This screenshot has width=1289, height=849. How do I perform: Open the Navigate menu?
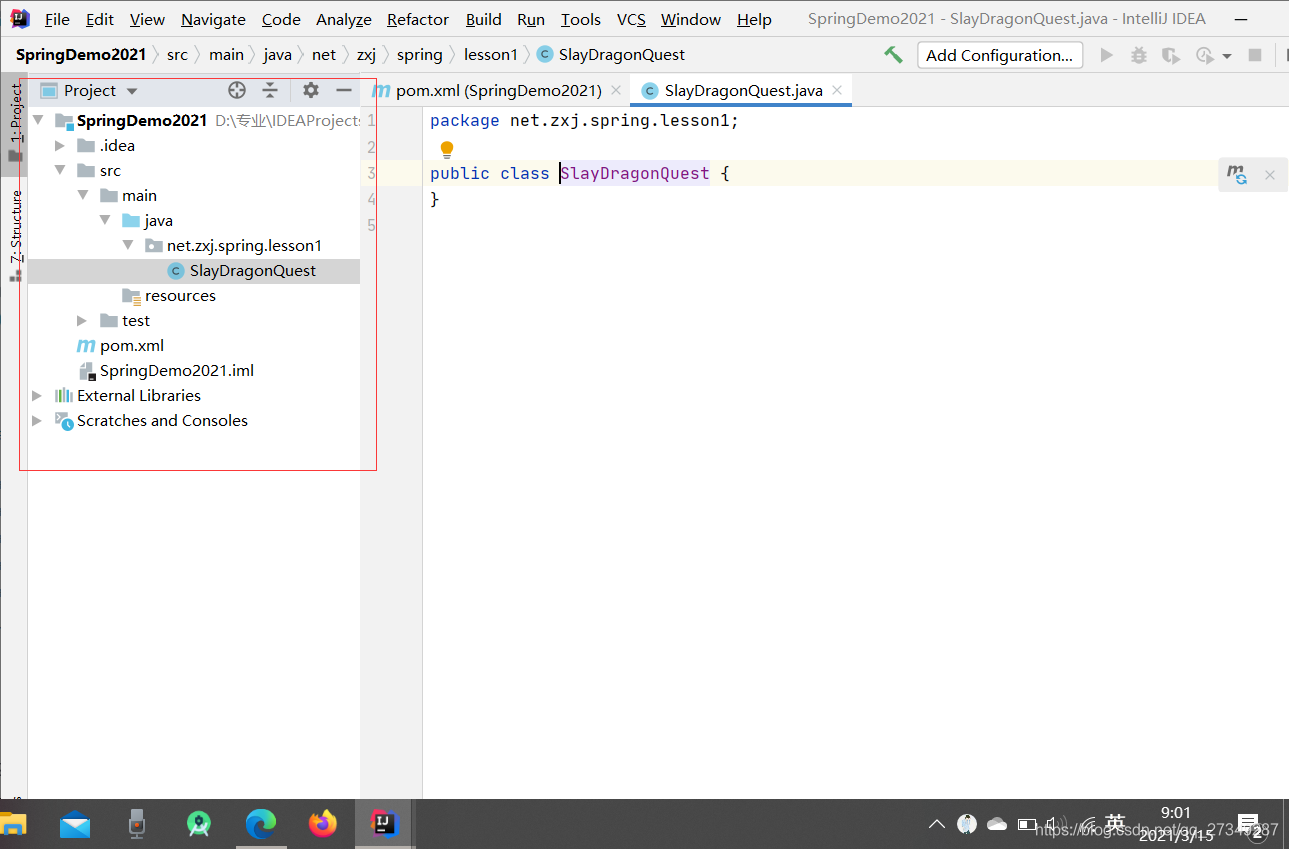pyautogui.click(x=213, y=19)
